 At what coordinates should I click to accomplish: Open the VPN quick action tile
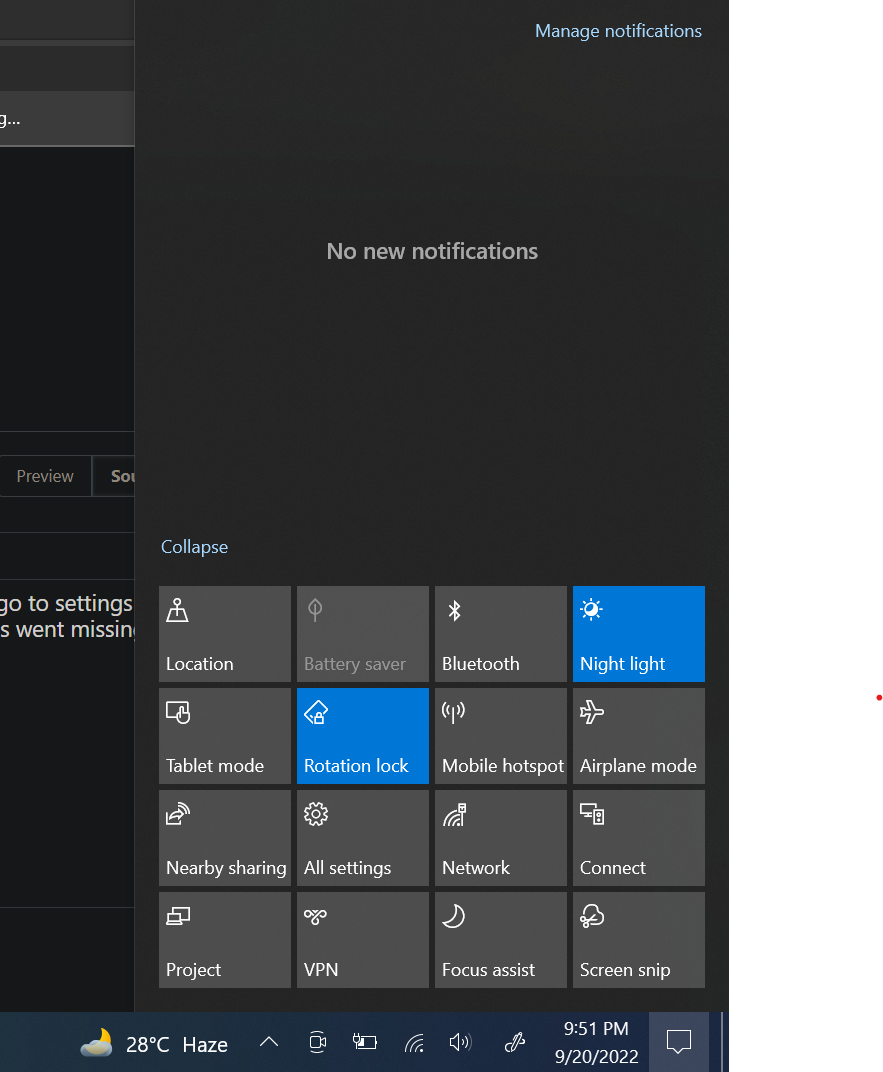[x=362, y=939]
